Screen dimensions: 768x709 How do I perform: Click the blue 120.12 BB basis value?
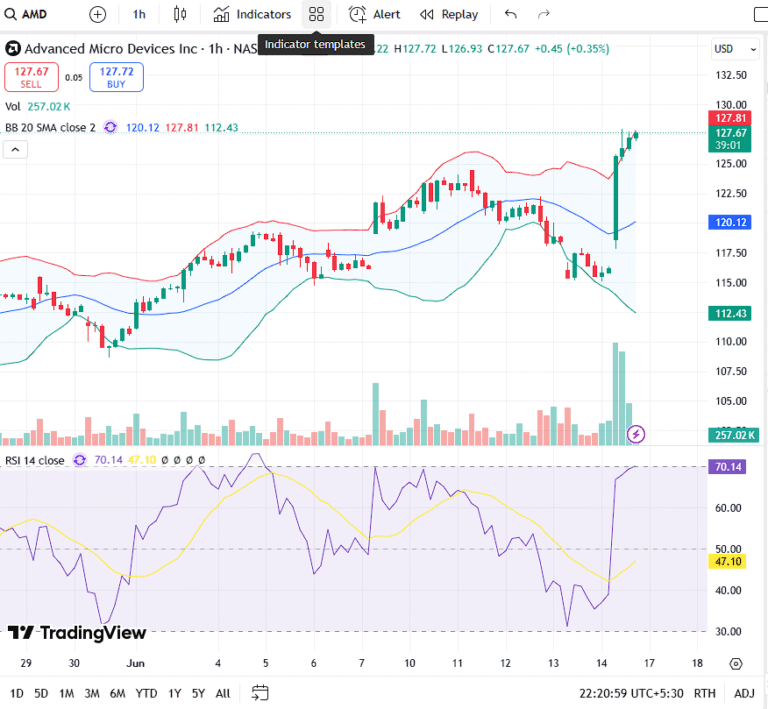143,128
